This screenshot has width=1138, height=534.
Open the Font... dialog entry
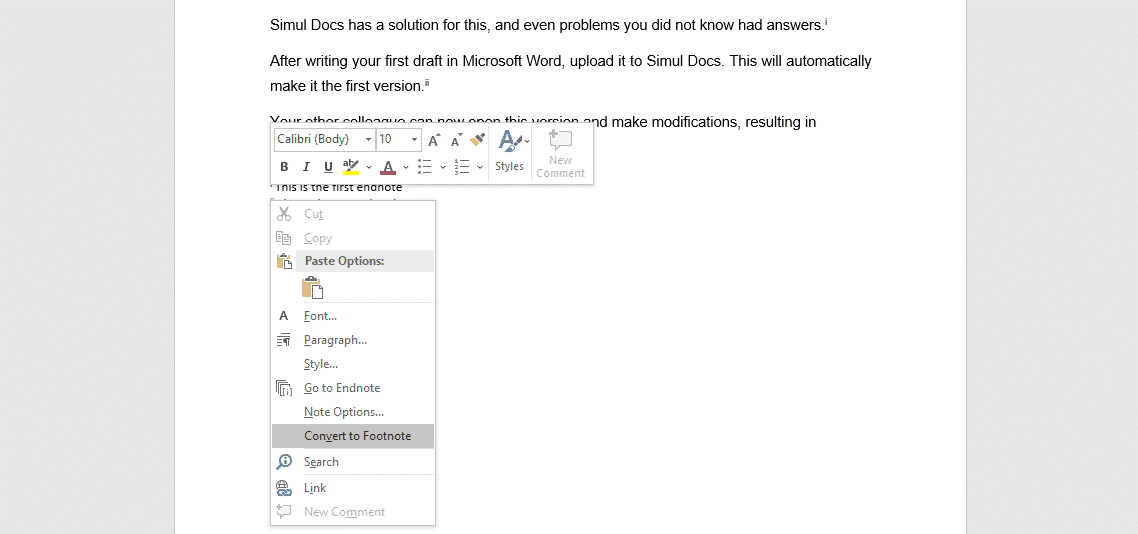point(353,316)
